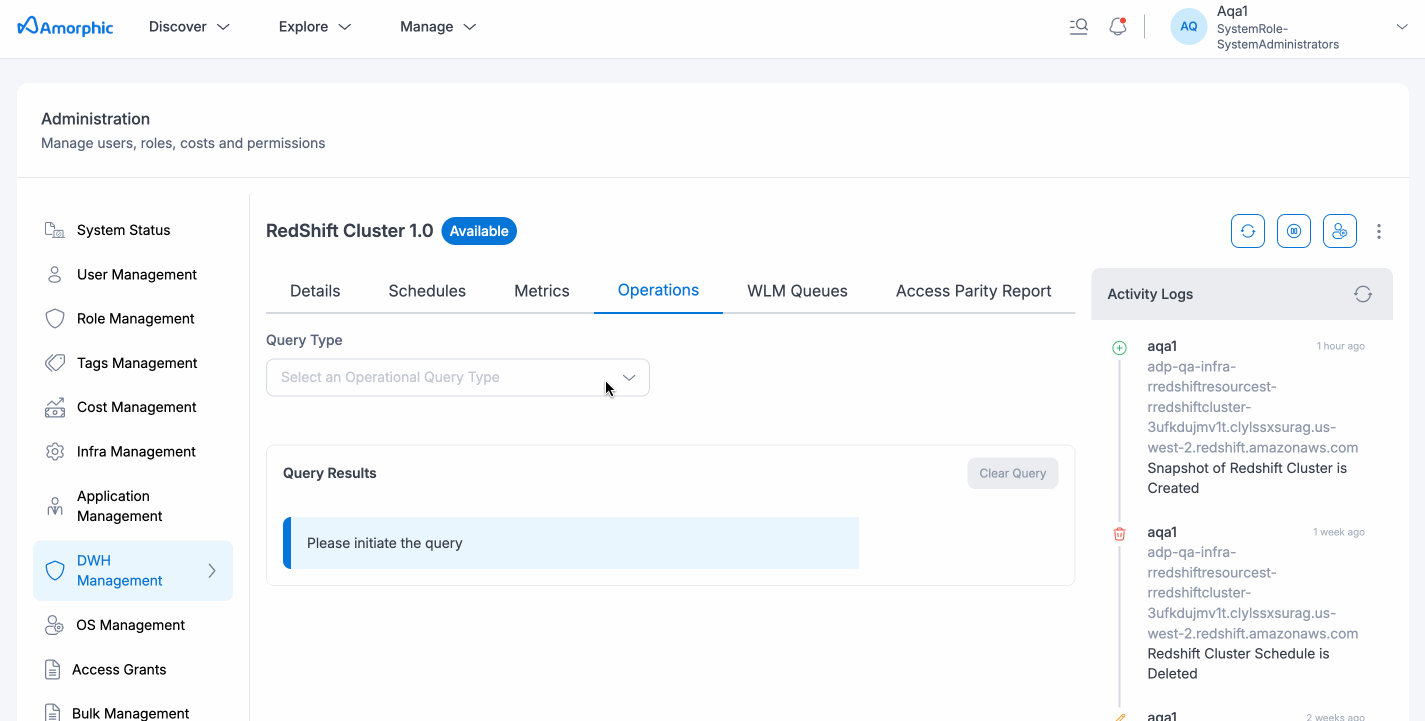Select the Operations tab
1425x721 pixels.
(x=658, y=291)
